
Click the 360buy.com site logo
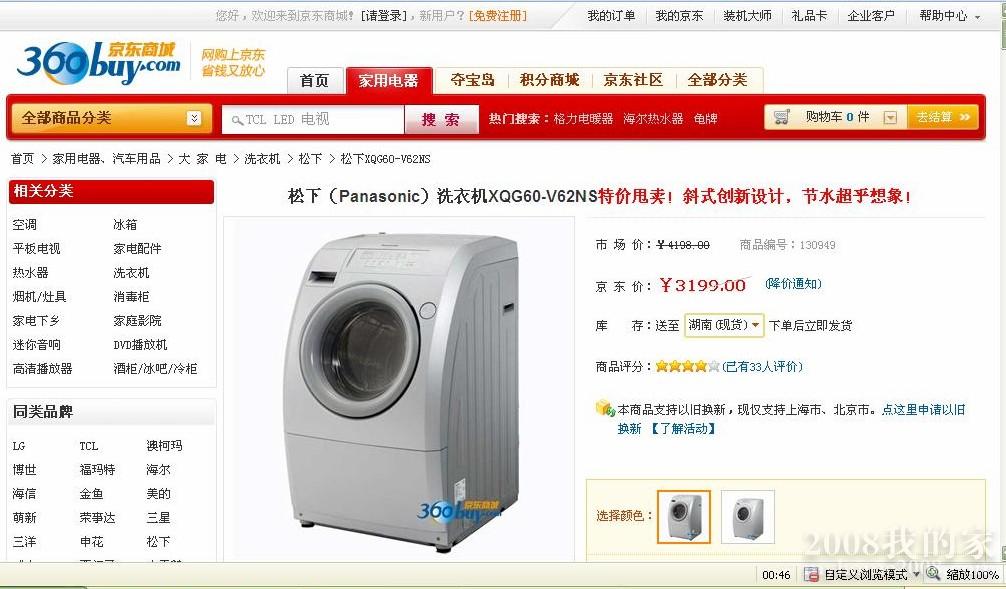[98, 62]
